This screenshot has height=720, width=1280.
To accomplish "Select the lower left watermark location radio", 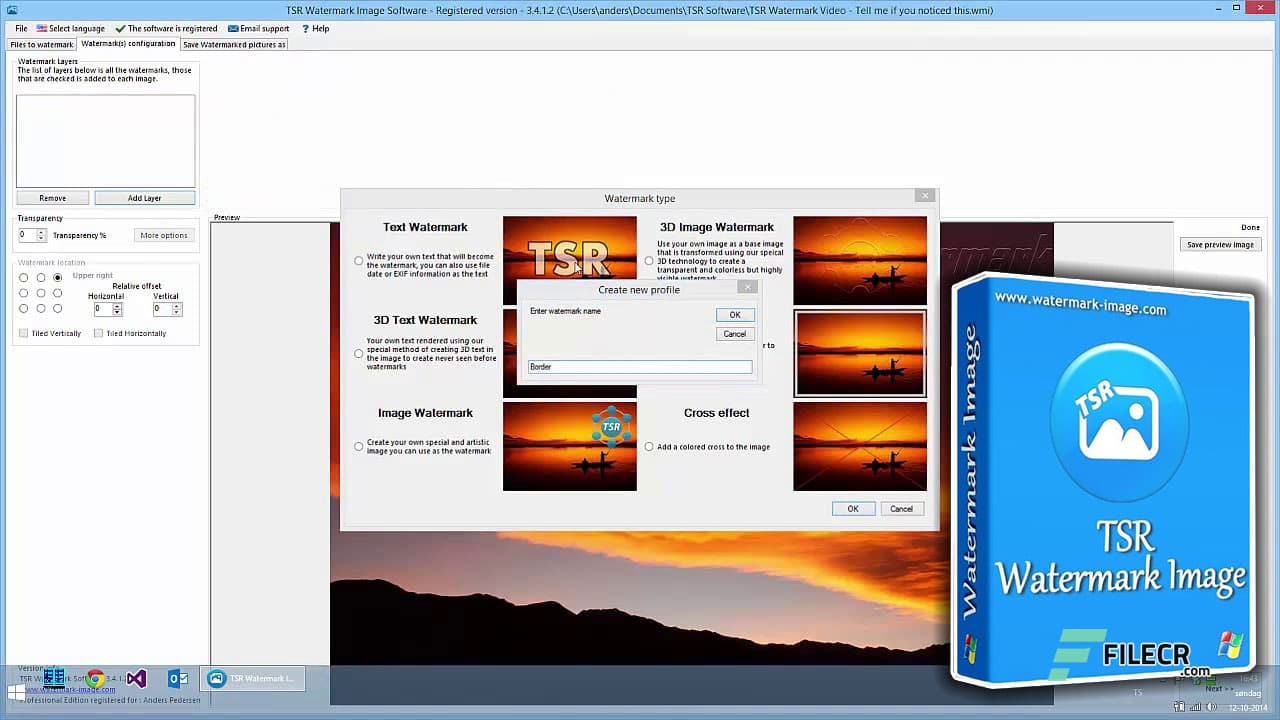I will [24, 308].
